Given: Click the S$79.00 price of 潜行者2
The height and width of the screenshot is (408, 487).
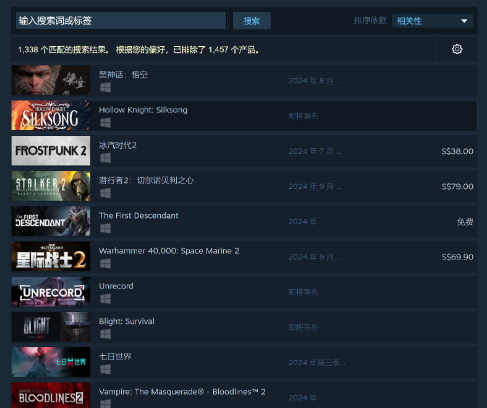Looking at the screenshot, I should pos(457,187).
